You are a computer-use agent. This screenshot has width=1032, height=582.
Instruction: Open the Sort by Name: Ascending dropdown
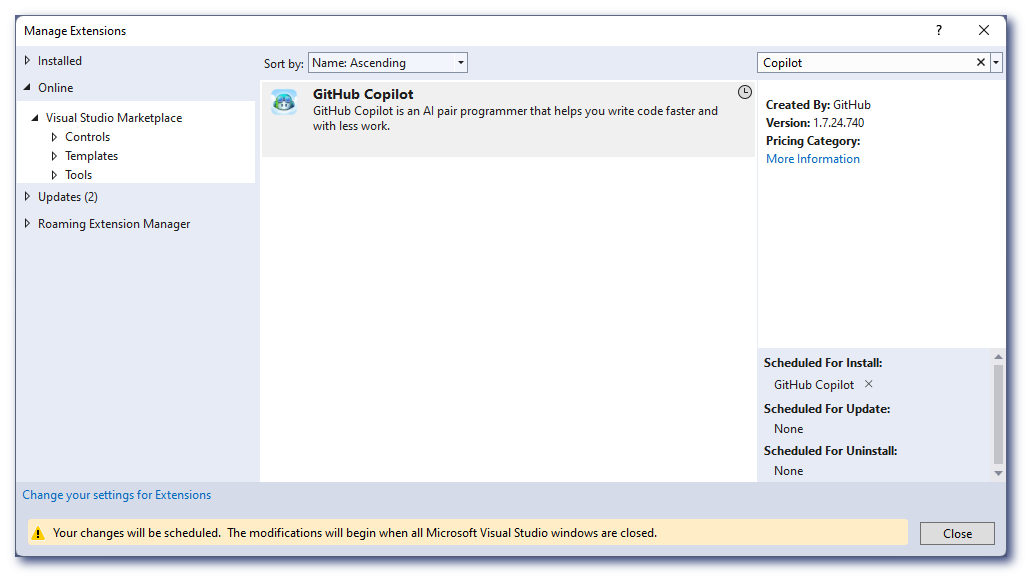(x=388, y=63)
